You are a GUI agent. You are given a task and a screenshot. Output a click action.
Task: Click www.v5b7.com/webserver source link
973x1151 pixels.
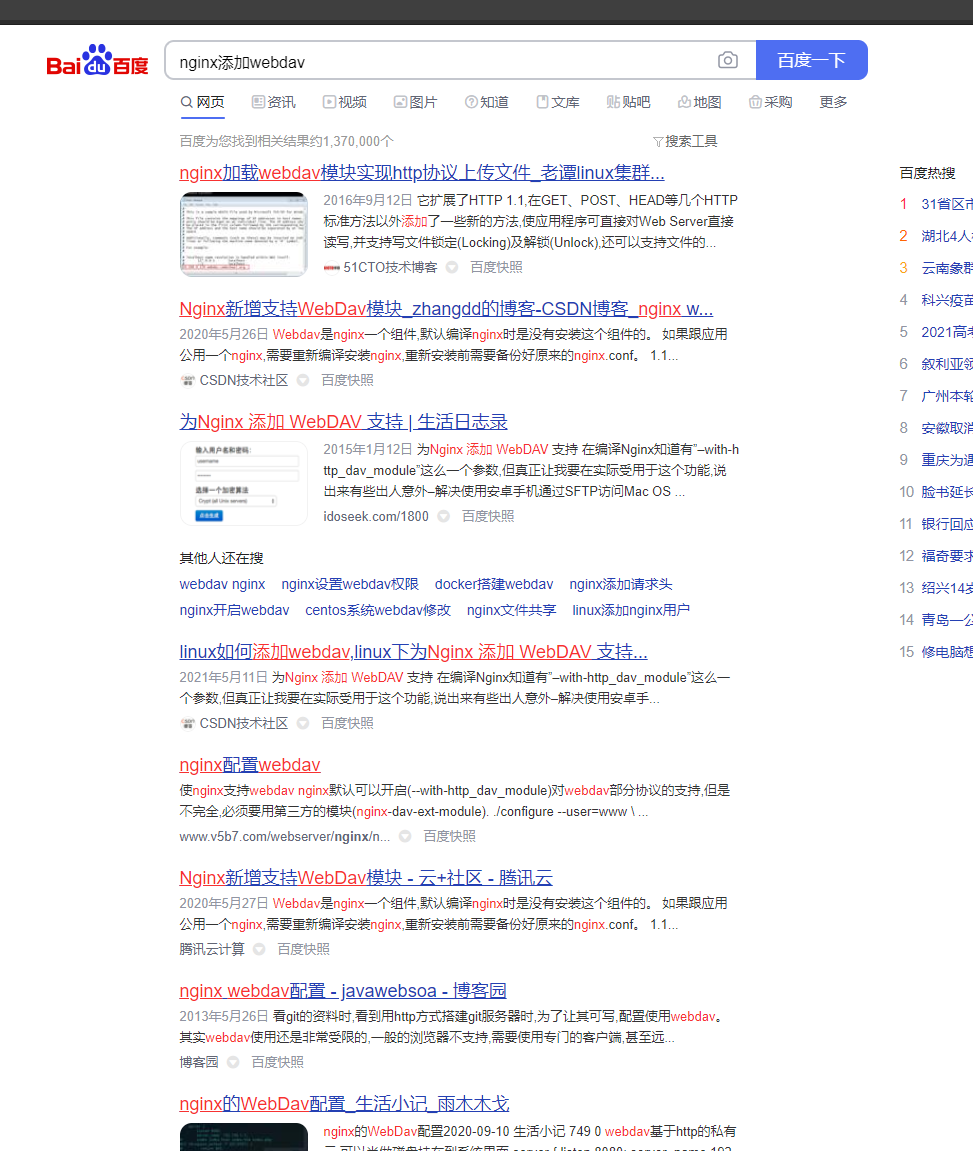[x=285, y=836]
